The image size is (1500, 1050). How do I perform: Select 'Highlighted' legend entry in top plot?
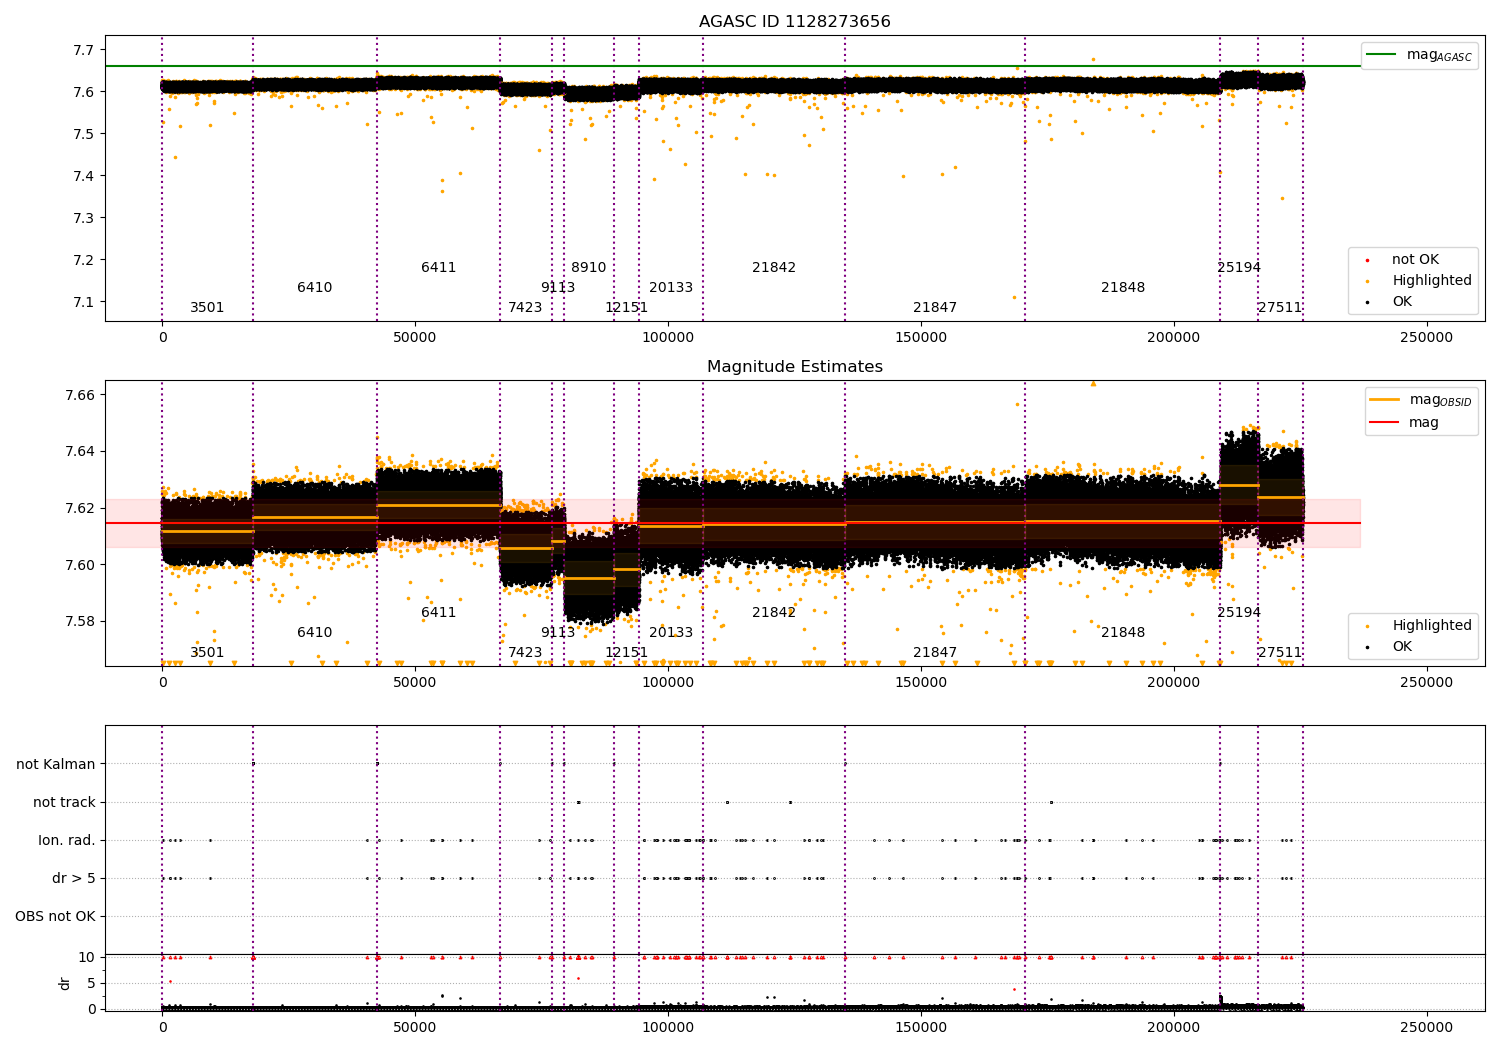coord(1432,281)
